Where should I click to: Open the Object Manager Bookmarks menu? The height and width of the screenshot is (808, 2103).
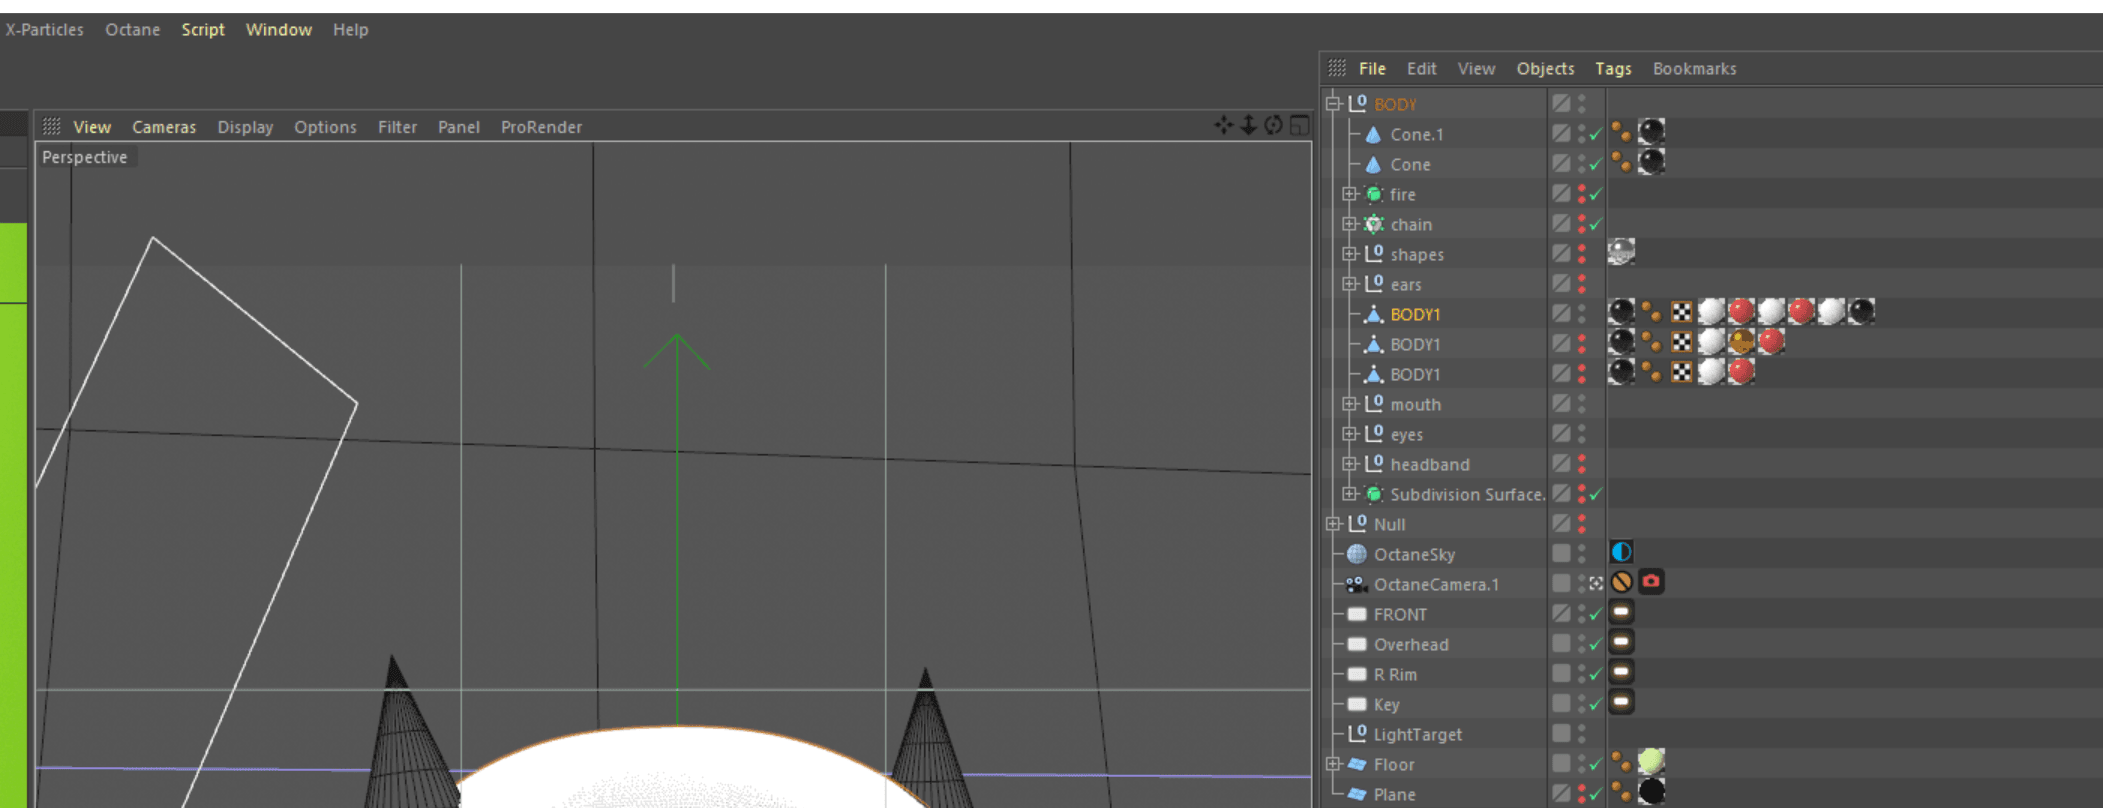1694,69
